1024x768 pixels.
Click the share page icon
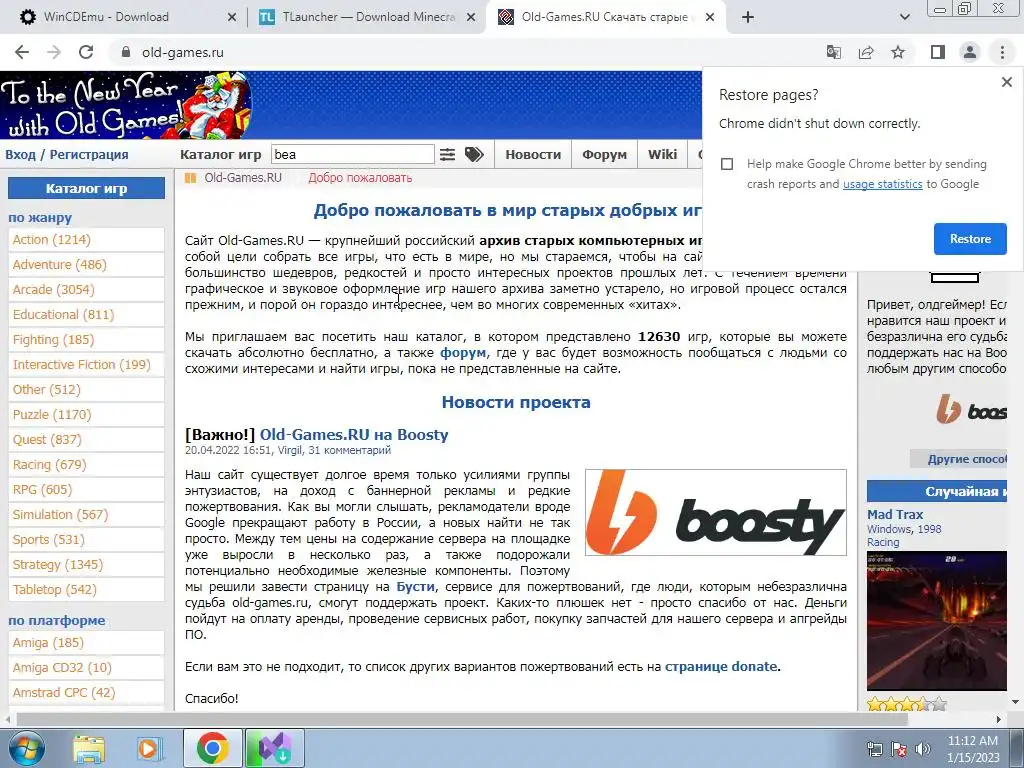pos(866,52)
